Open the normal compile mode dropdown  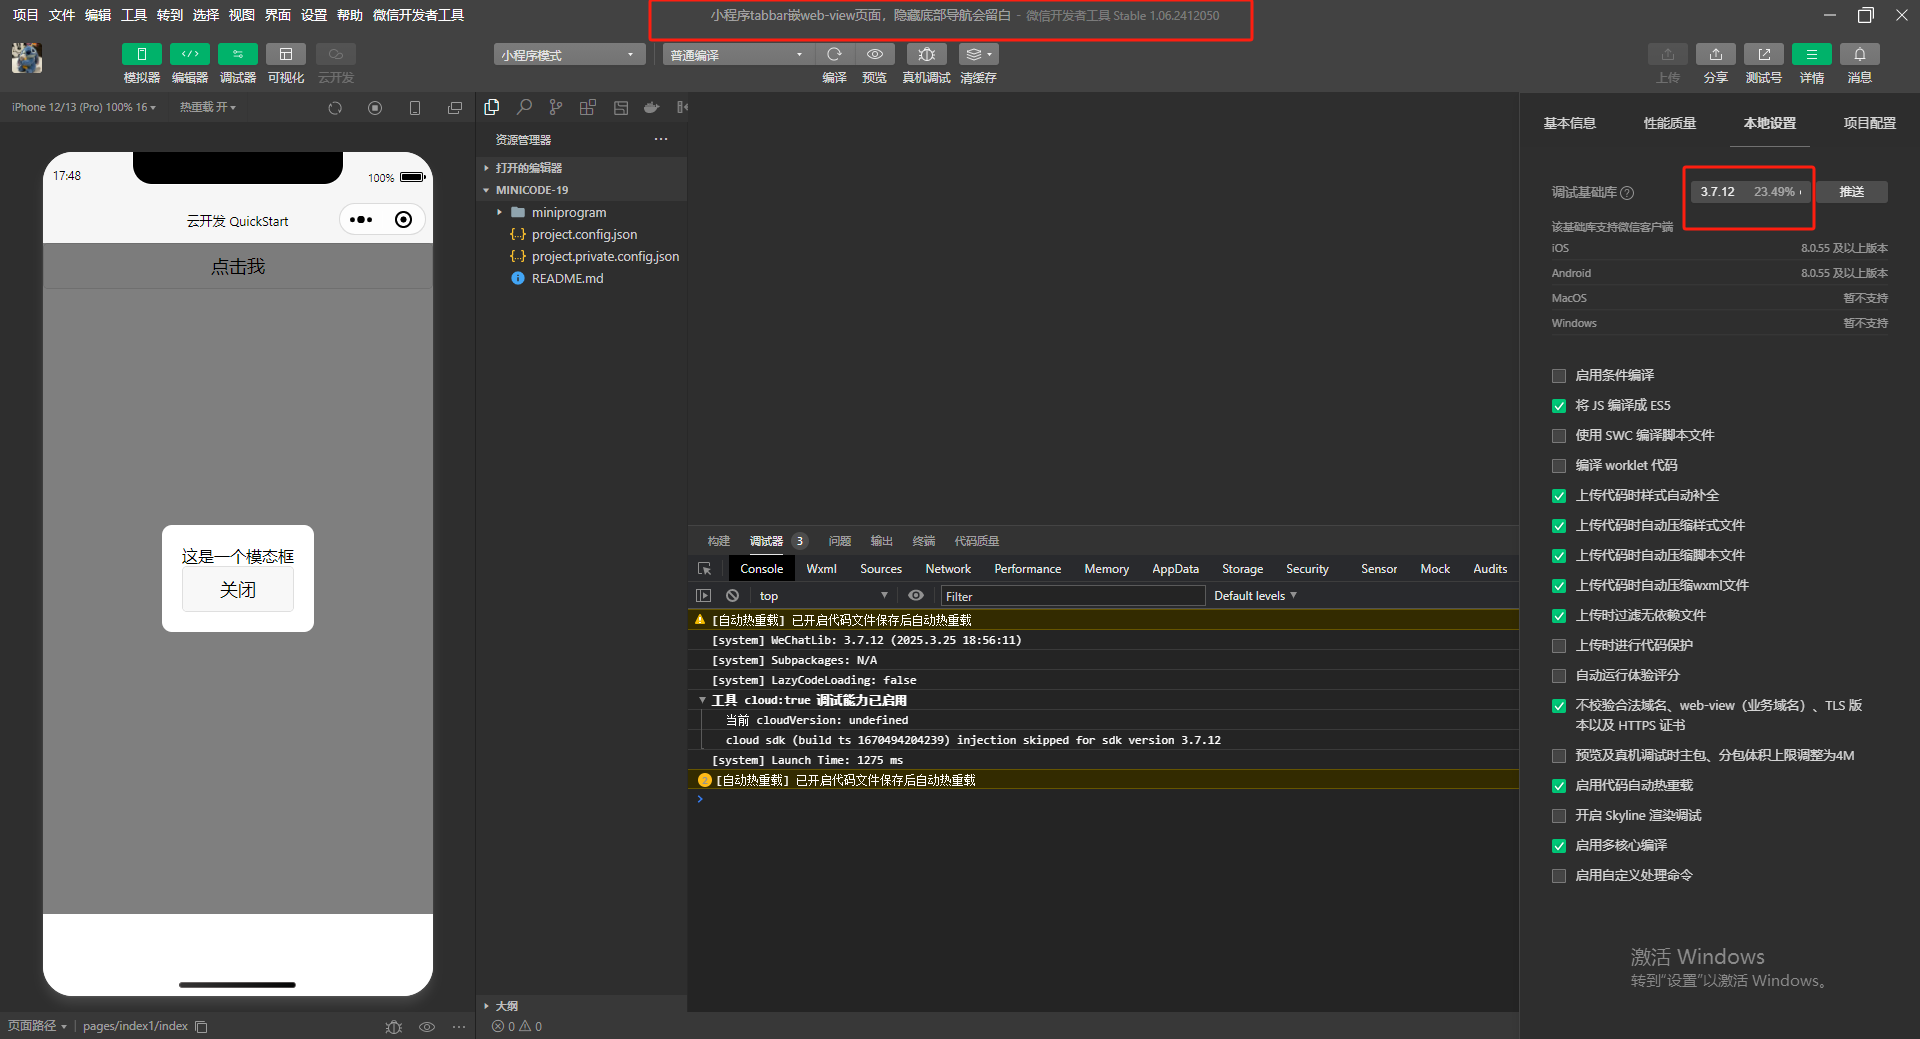[x=738, y=54]
